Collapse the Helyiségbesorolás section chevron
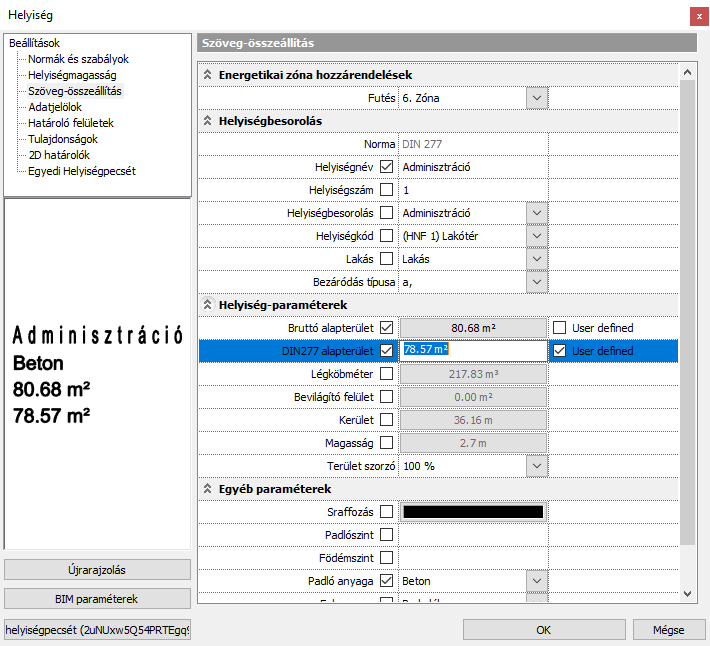 [208, 121]
